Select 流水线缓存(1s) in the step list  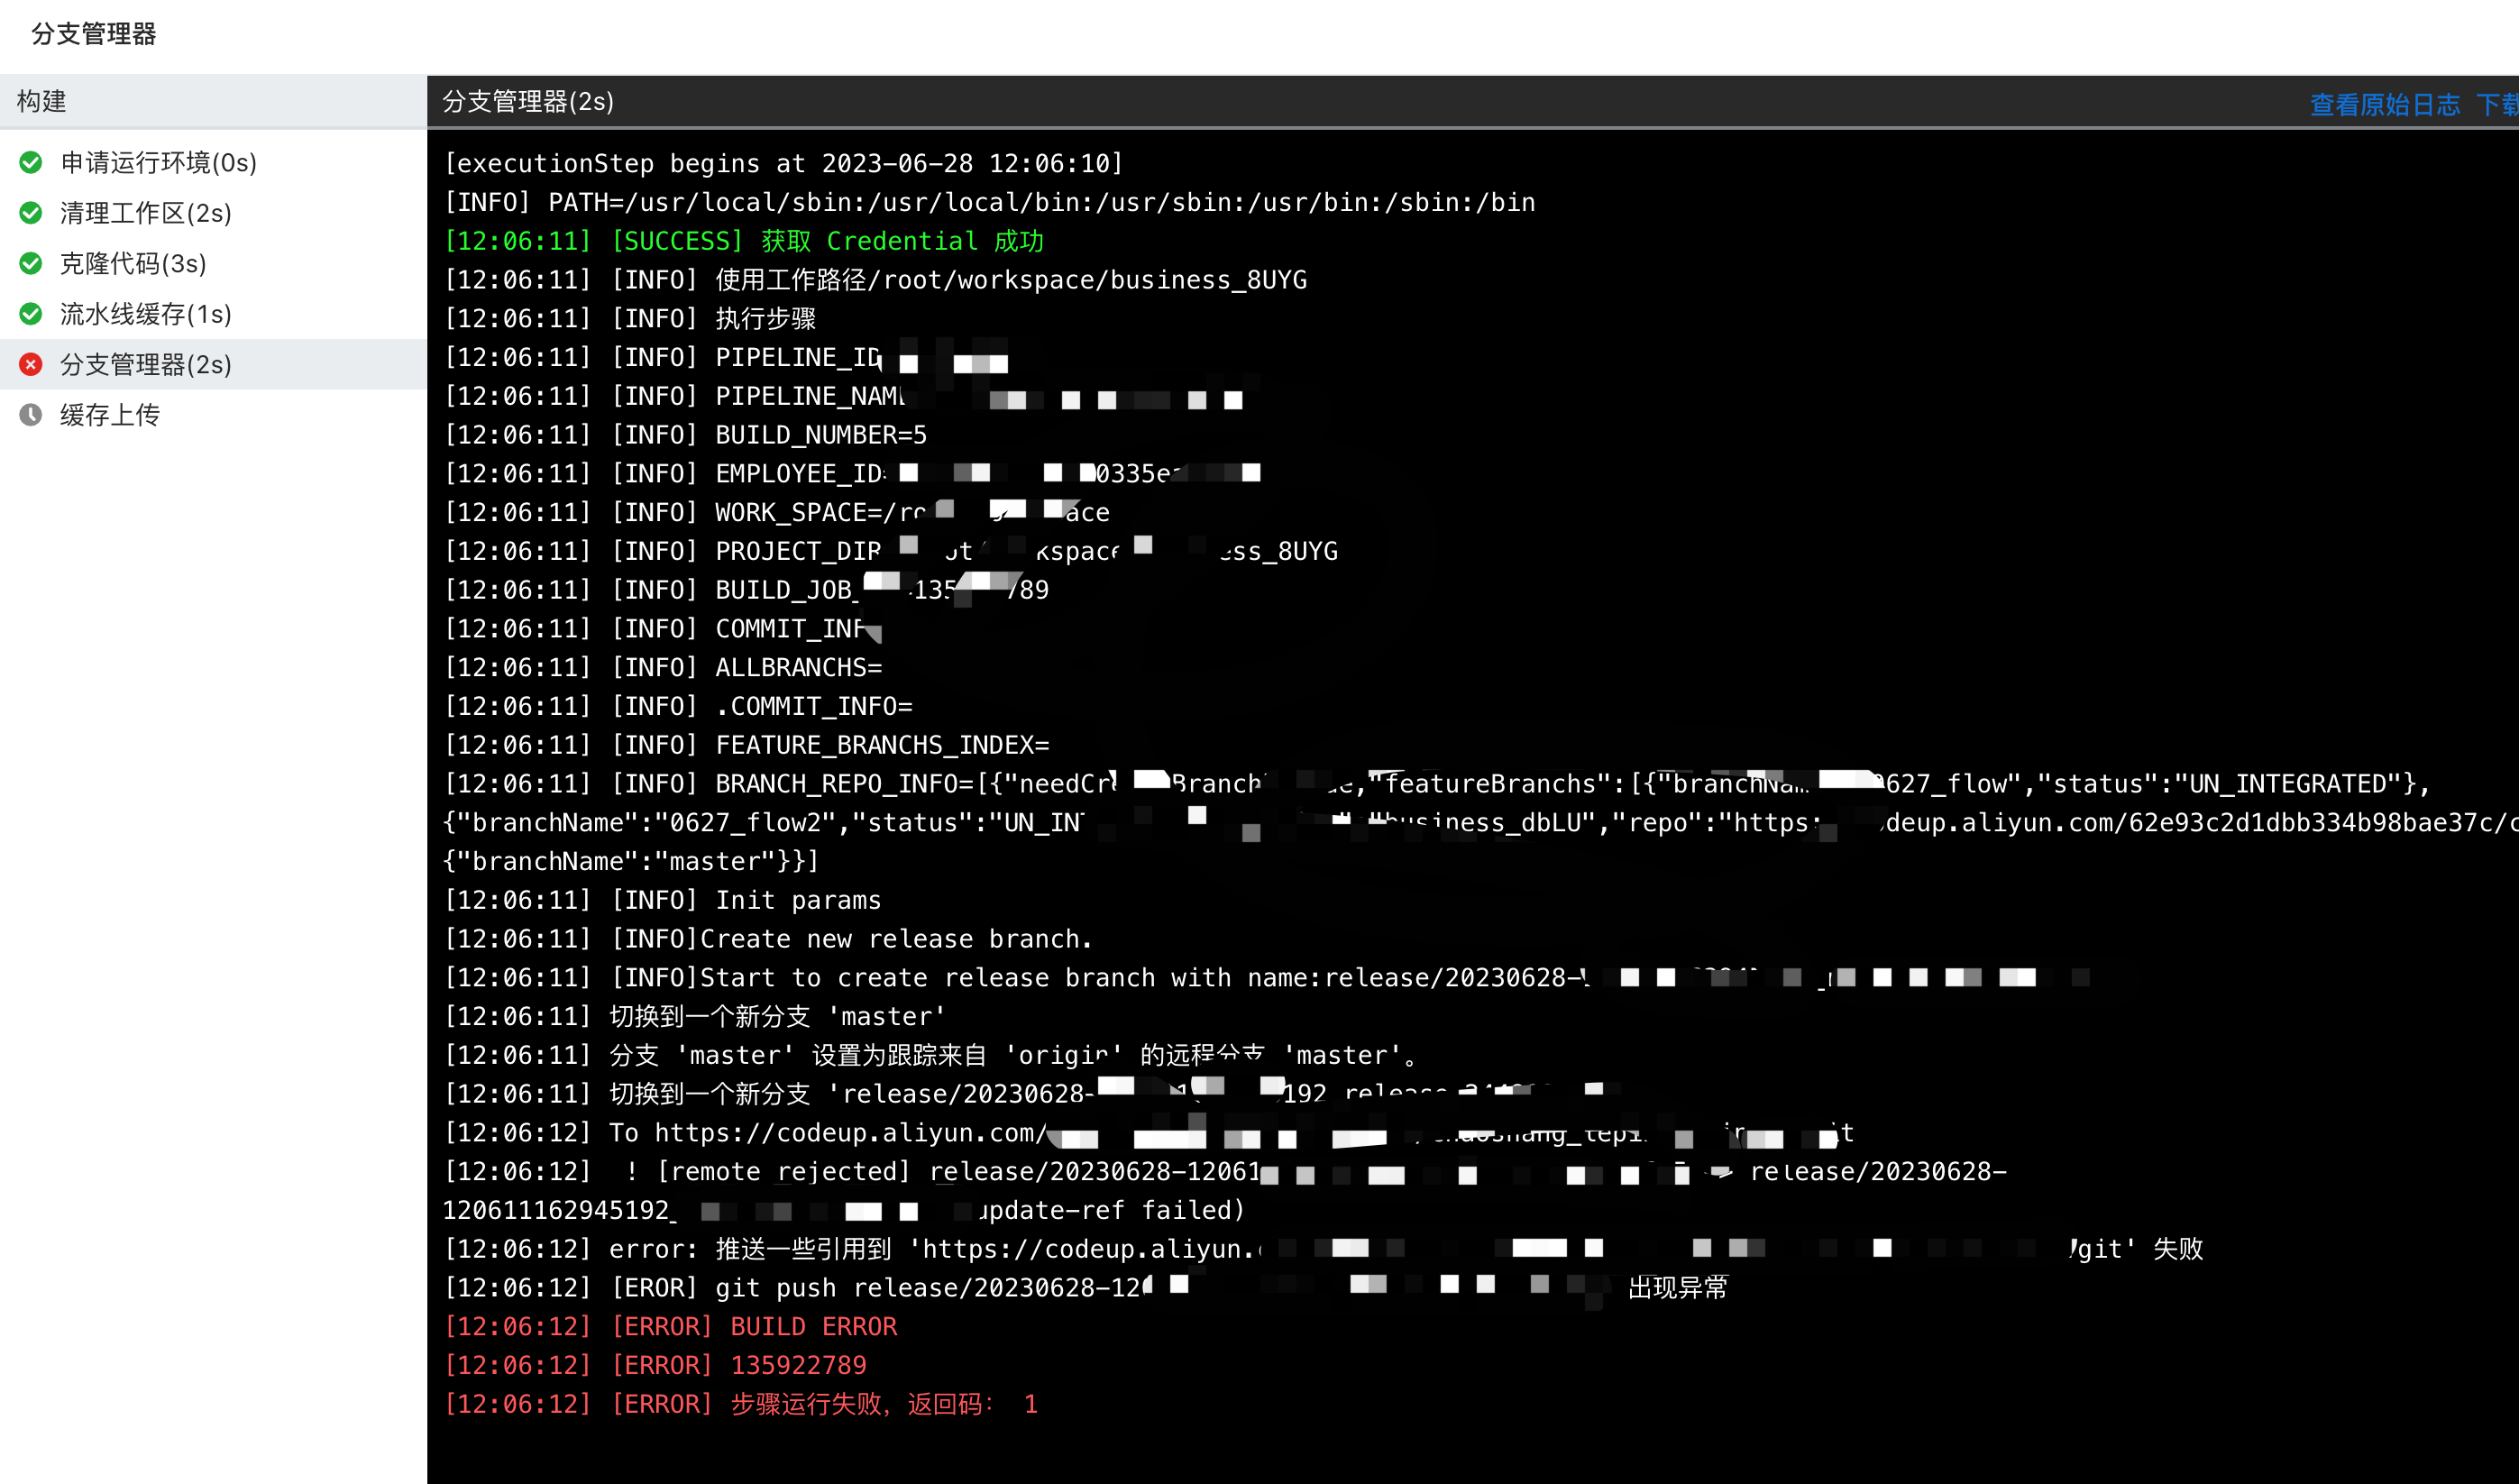(x=146, y=314)
